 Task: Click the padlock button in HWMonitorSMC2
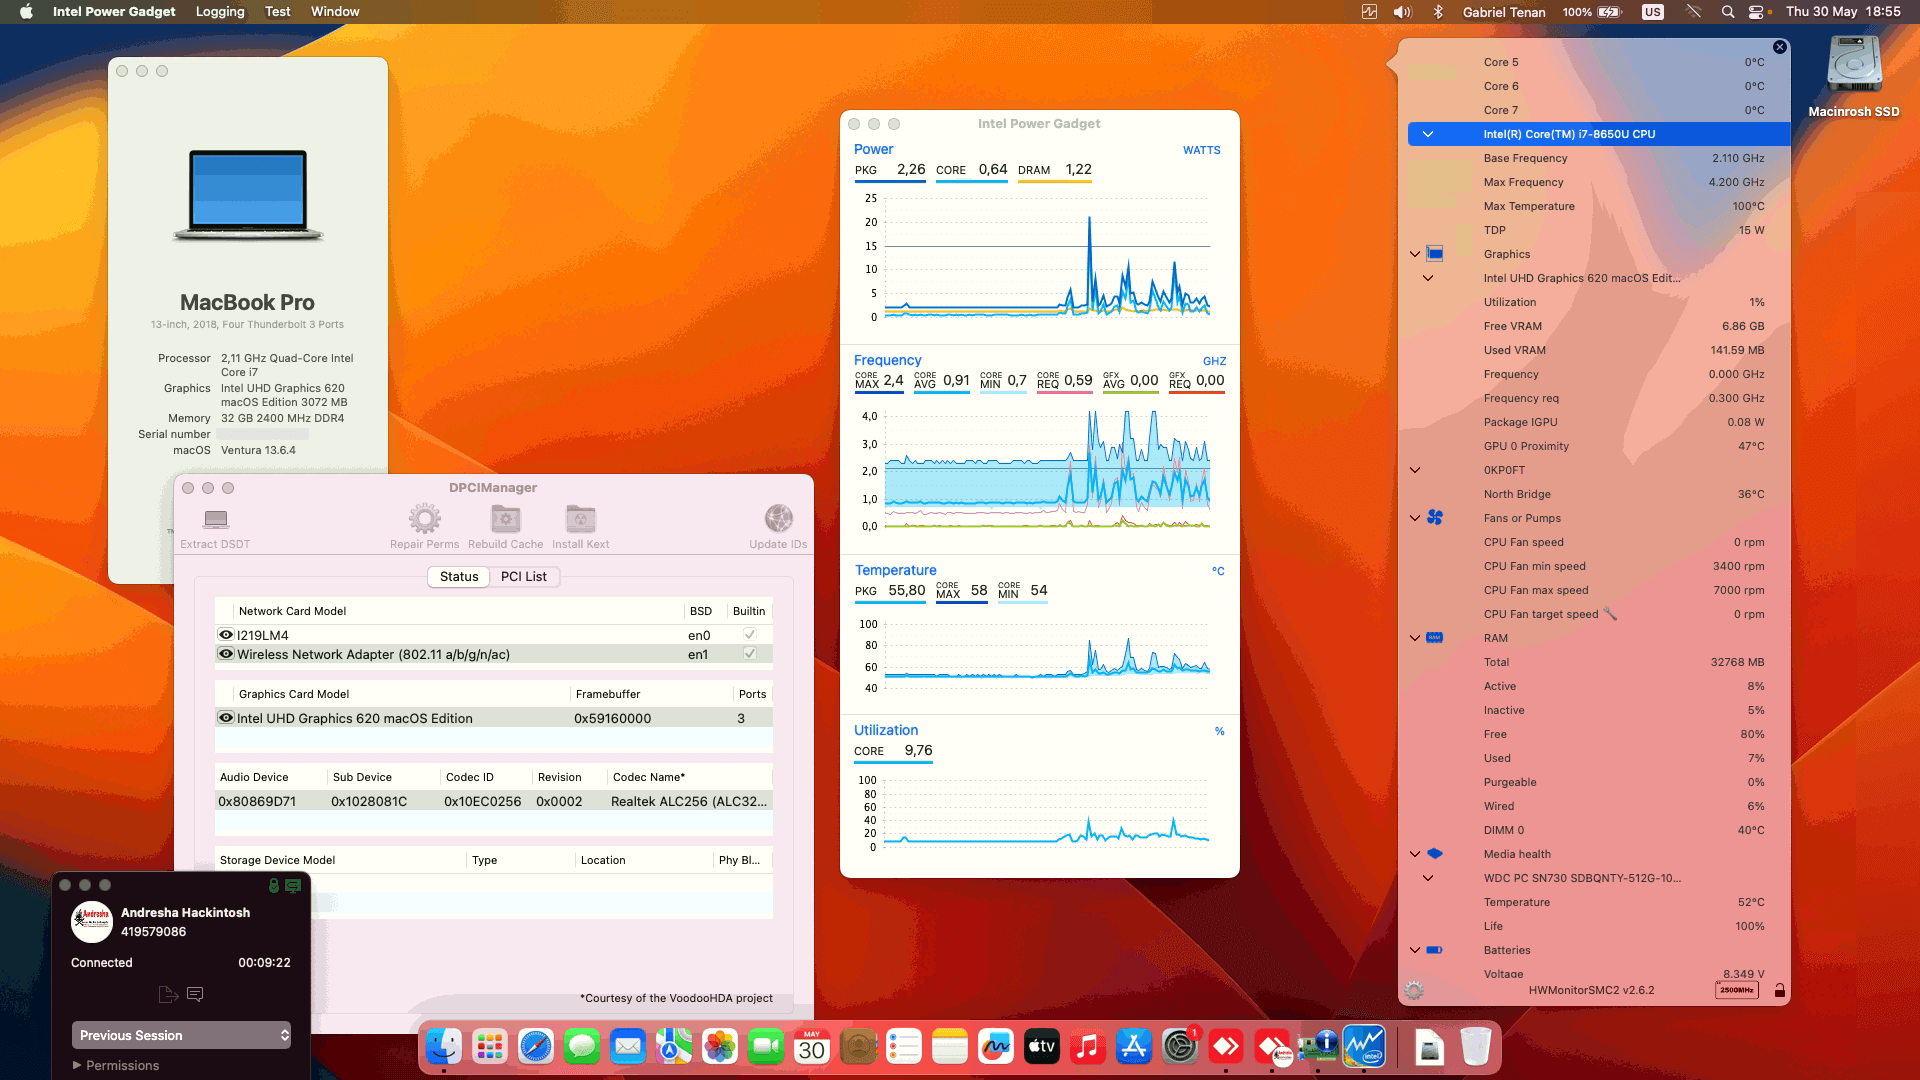(1778, 990)
